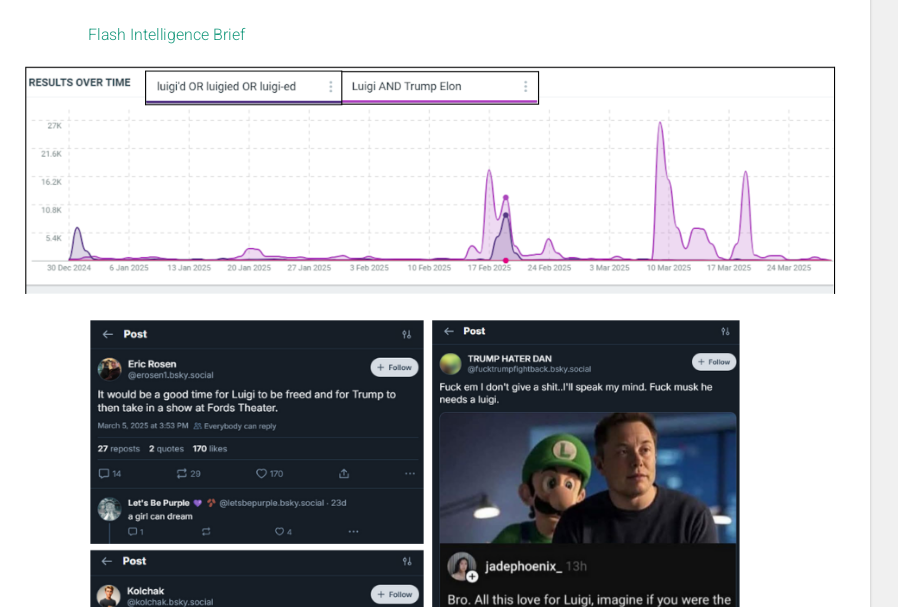Click the "3 Feb 2025" date label
The image size is (898, 607).
pyautogui.click(x=369, y=268)
